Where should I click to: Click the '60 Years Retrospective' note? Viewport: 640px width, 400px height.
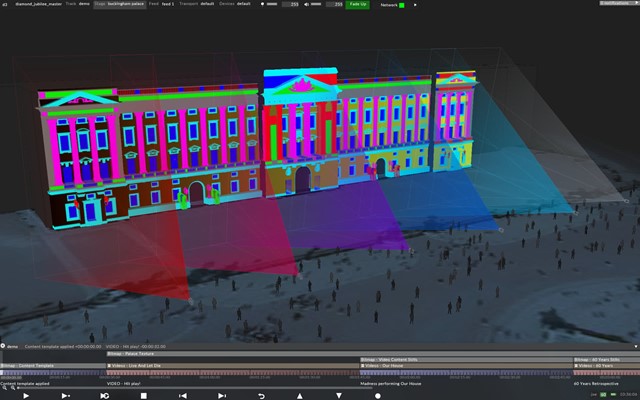(596, 384)
